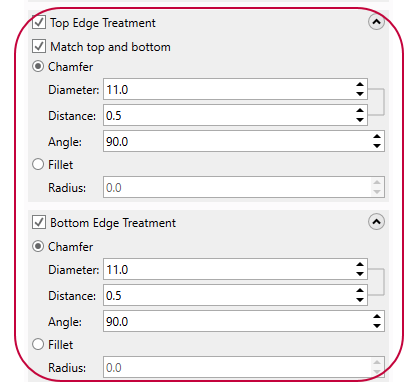Increase top chamfer Angle value
The image size is (416, 389).
(377, 137)
